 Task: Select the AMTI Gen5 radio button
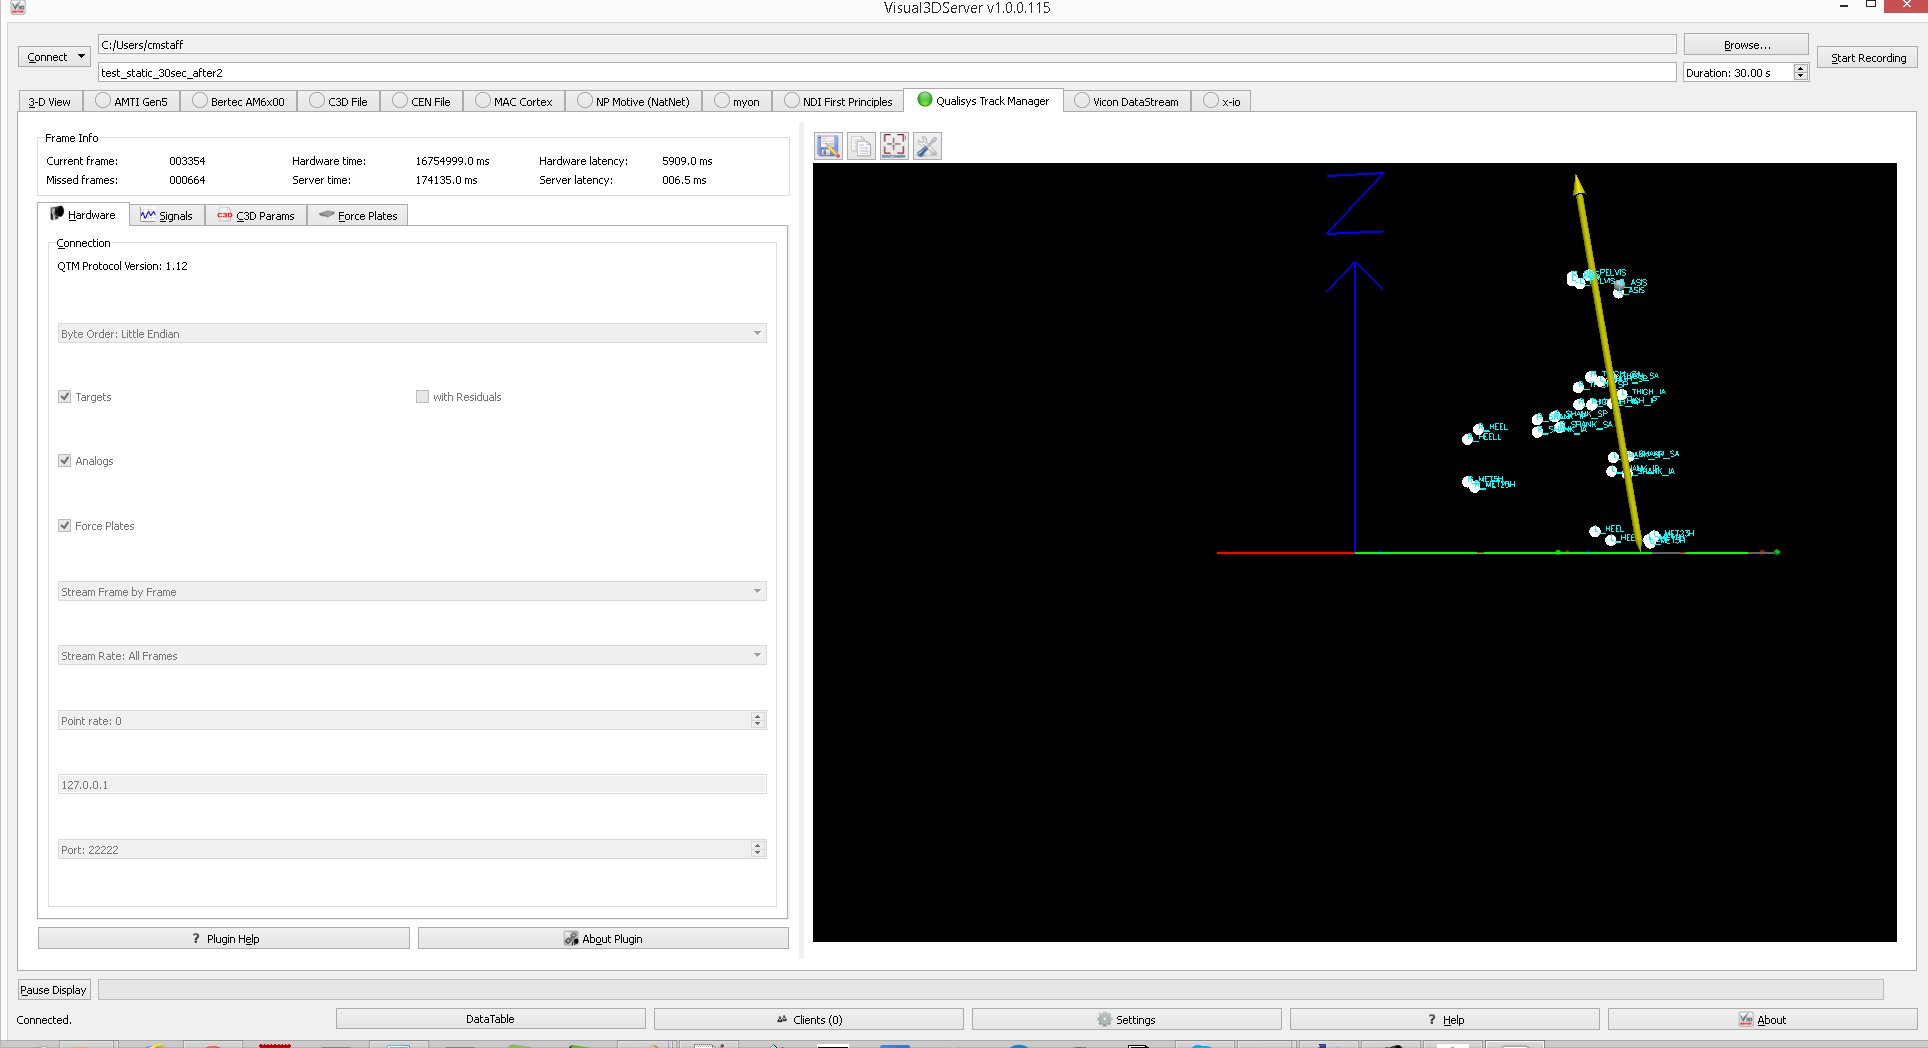(103, 100)
